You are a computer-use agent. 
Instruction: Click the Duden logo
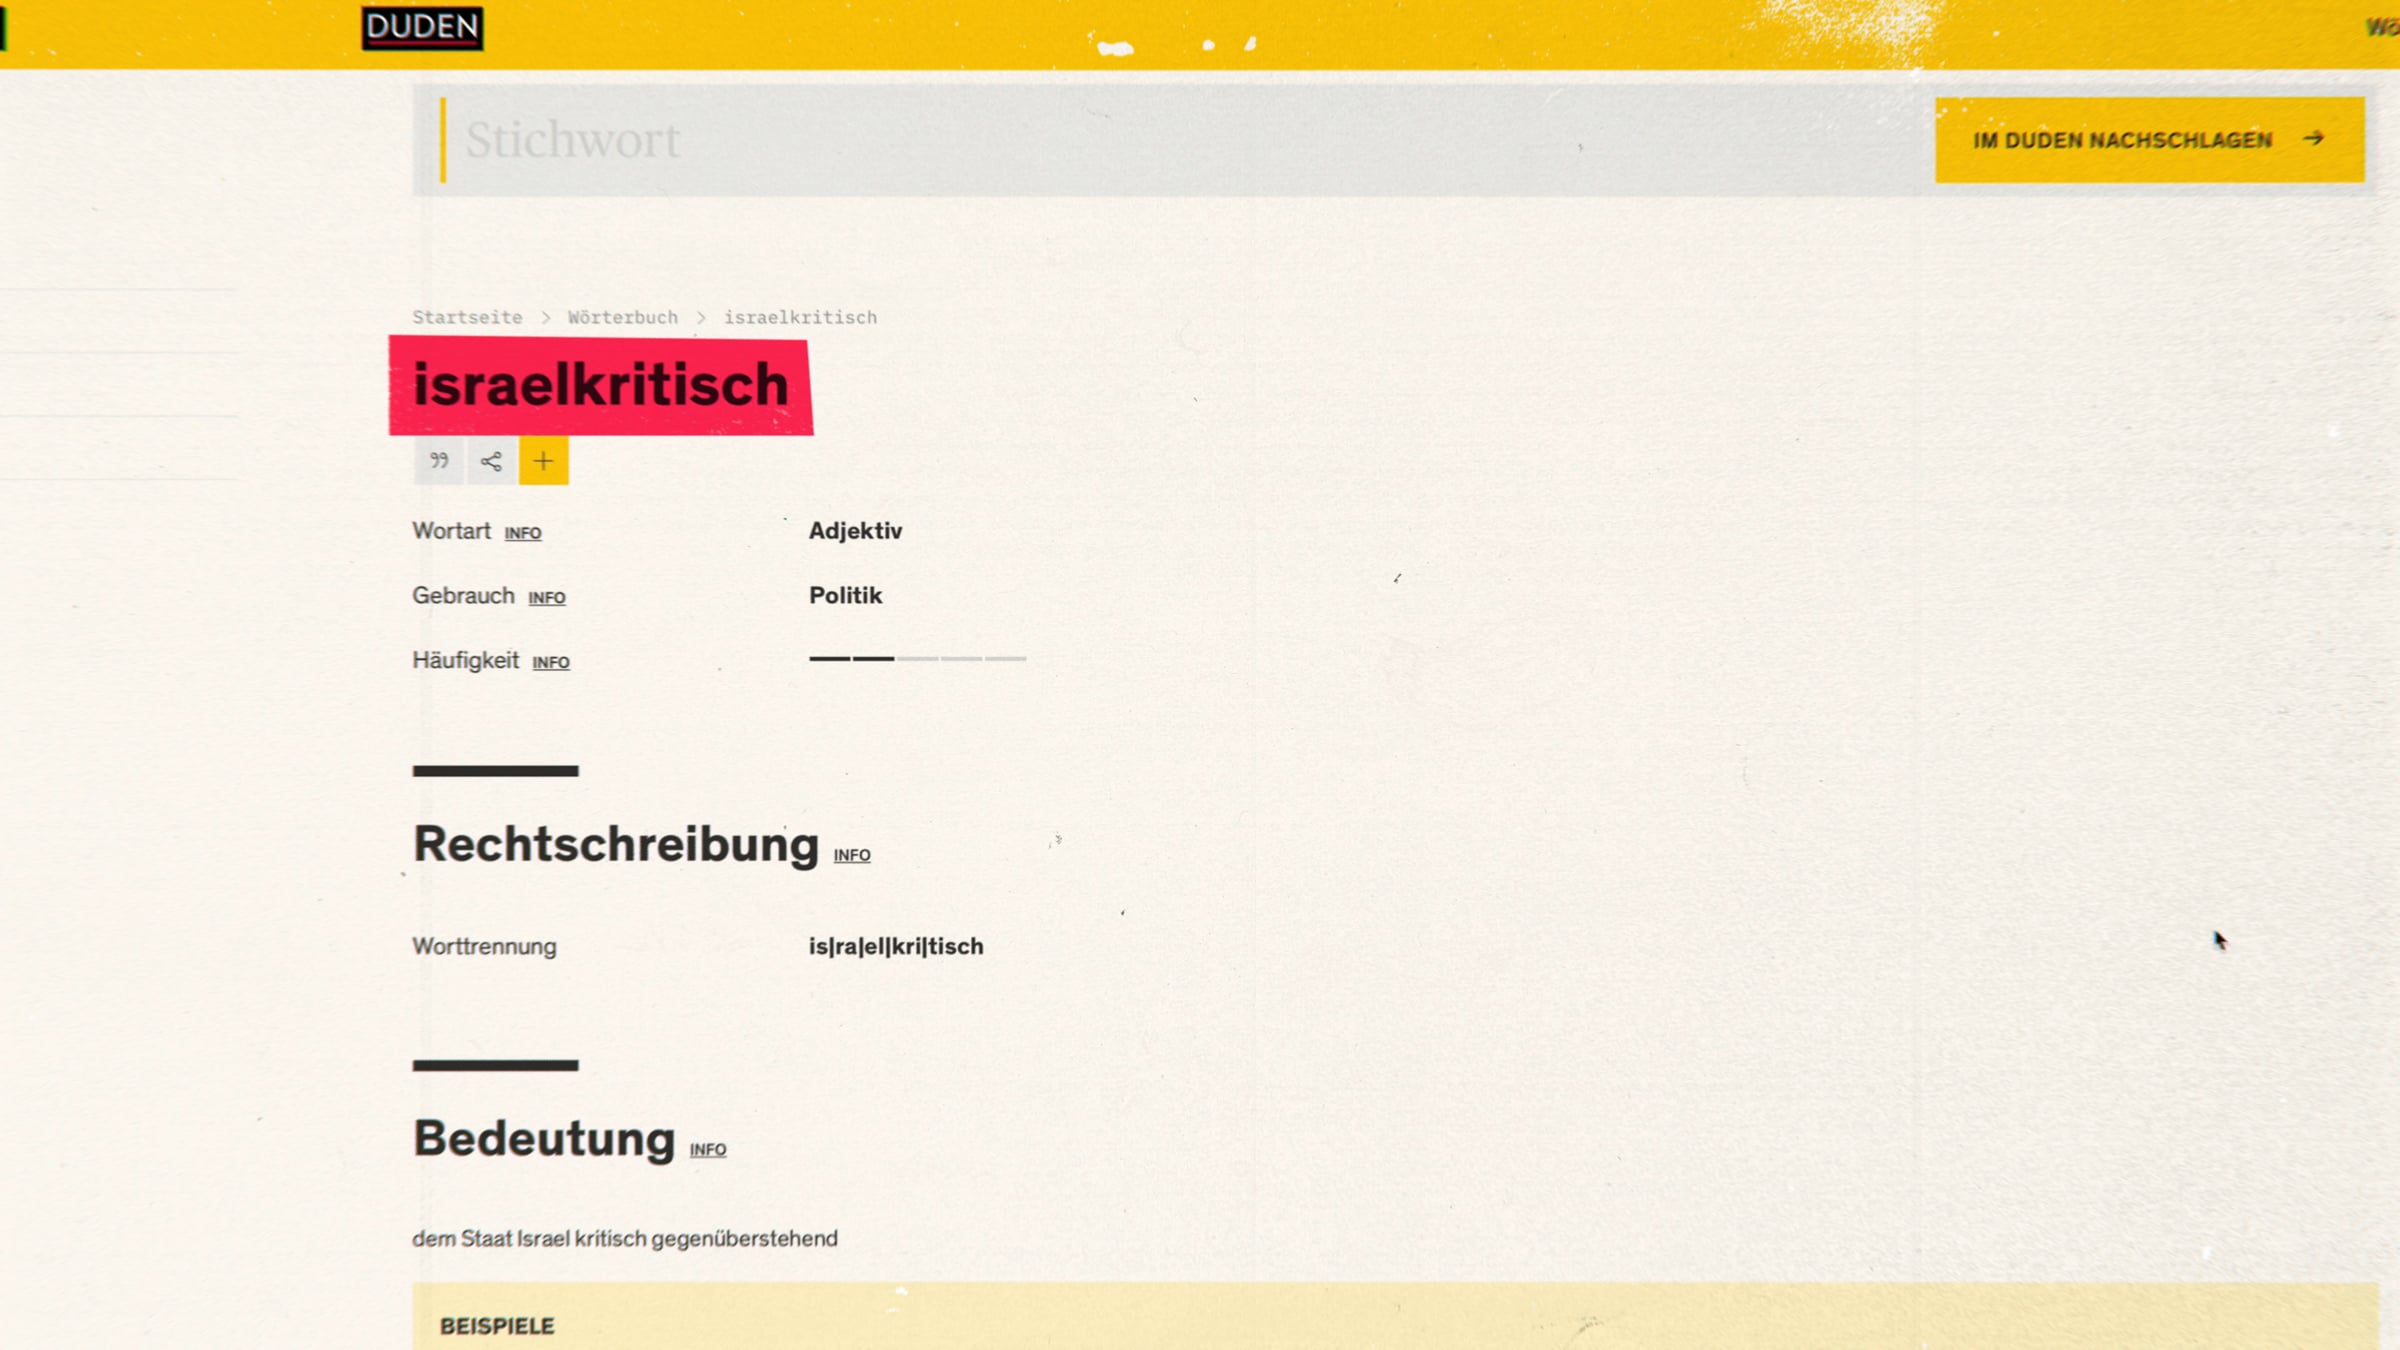pos(422,27)
